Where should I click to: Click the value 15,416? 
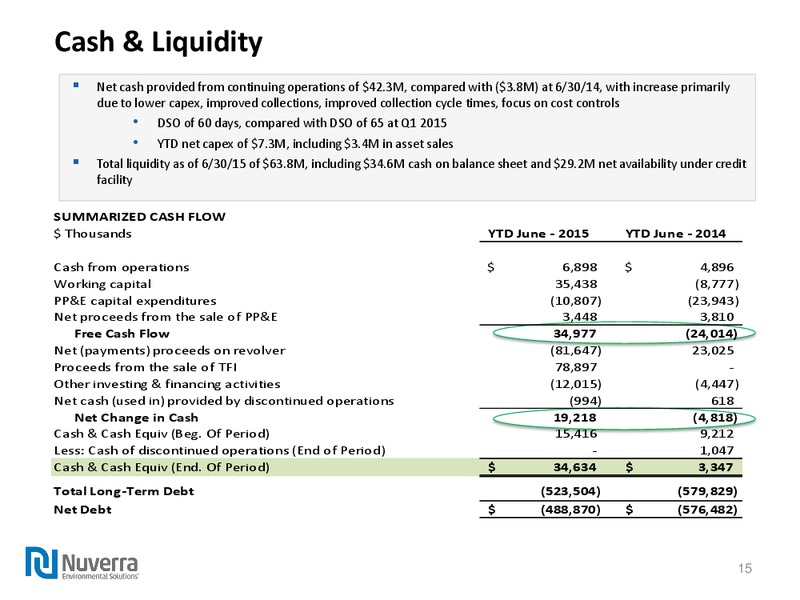[576, 434]
